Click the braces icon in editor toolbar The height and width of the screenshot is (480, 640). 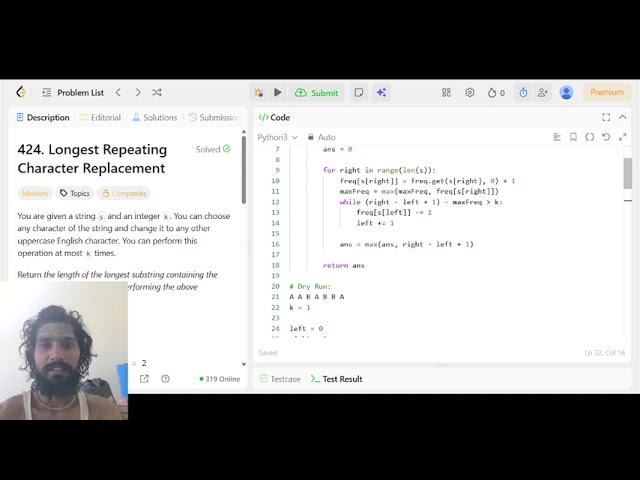tap(590, 137)
